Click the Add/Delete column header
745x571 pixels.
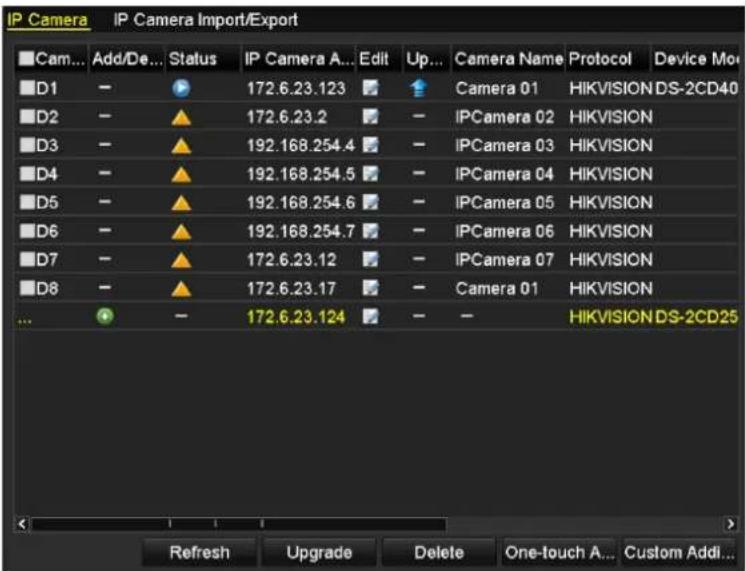tap(127, 59)
